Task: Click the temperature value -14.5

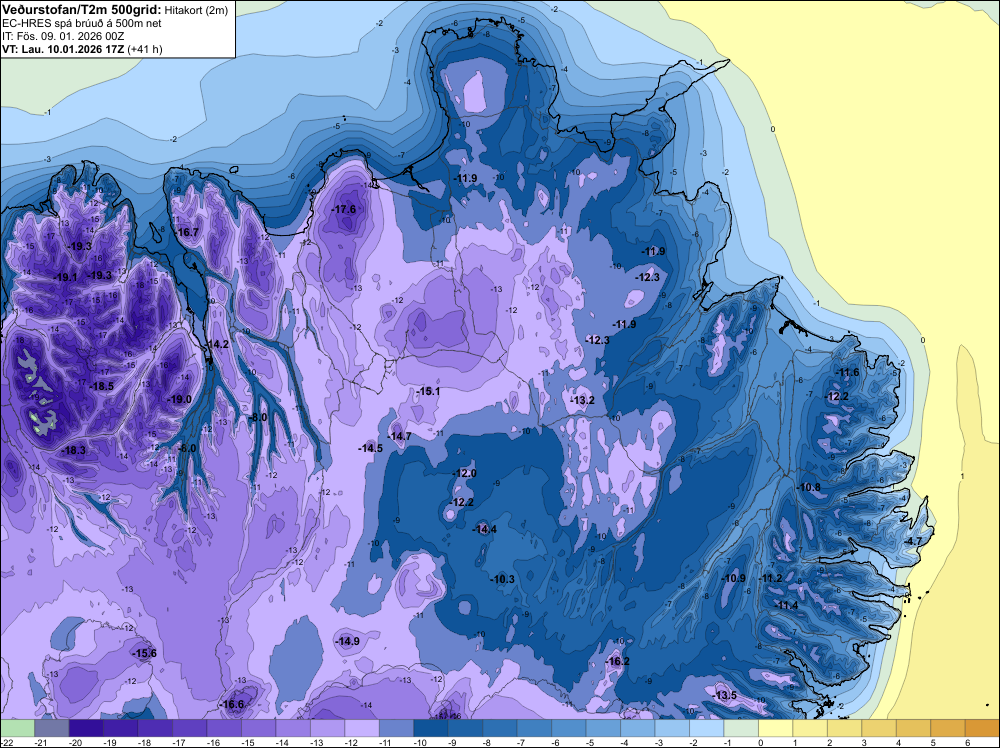Action: click(x=371, y=448)
